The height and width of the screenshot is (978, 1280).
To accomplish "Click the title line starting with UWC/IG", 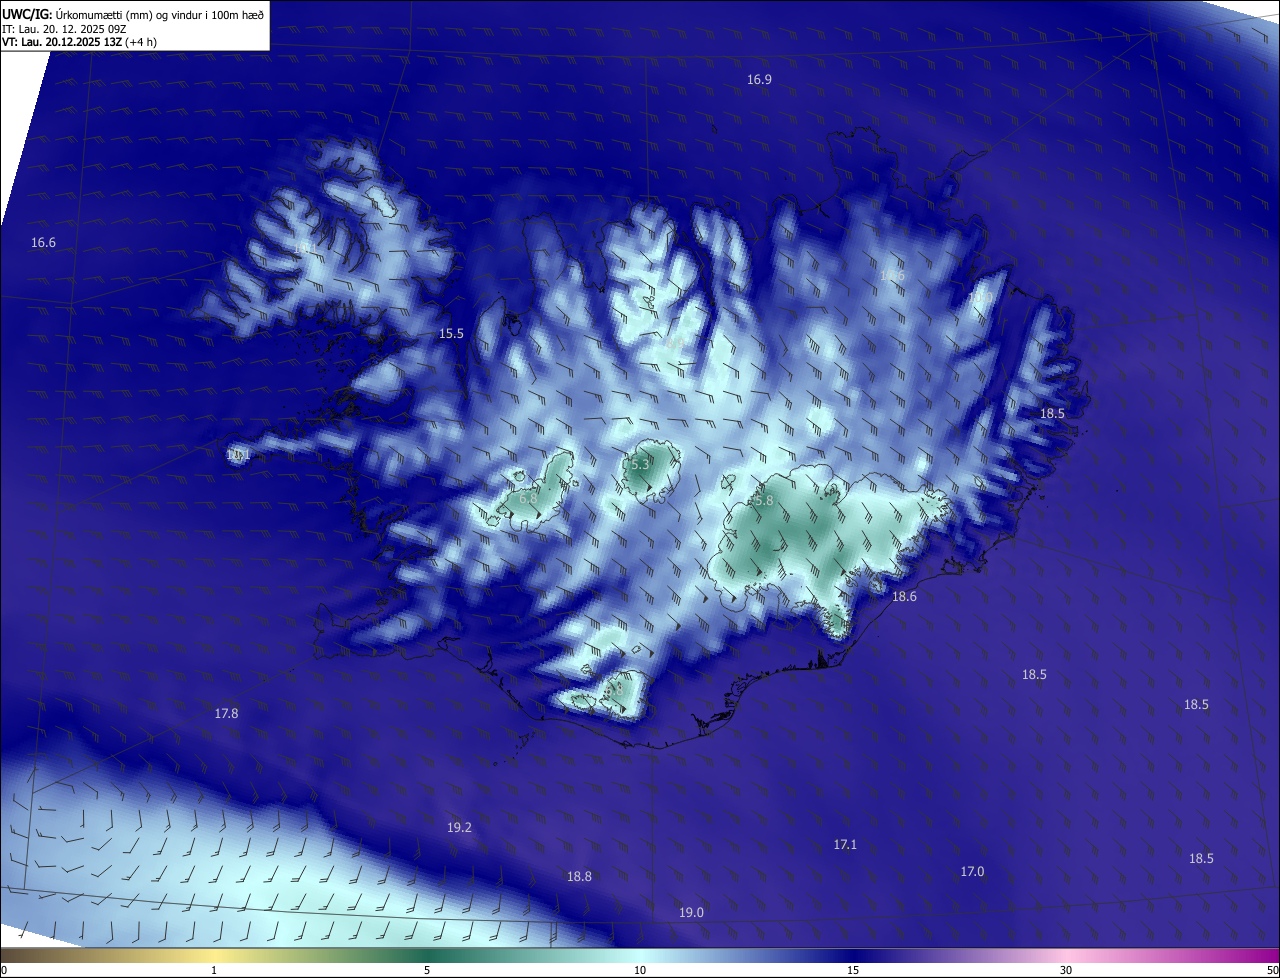I will click(x=133, y=15).
